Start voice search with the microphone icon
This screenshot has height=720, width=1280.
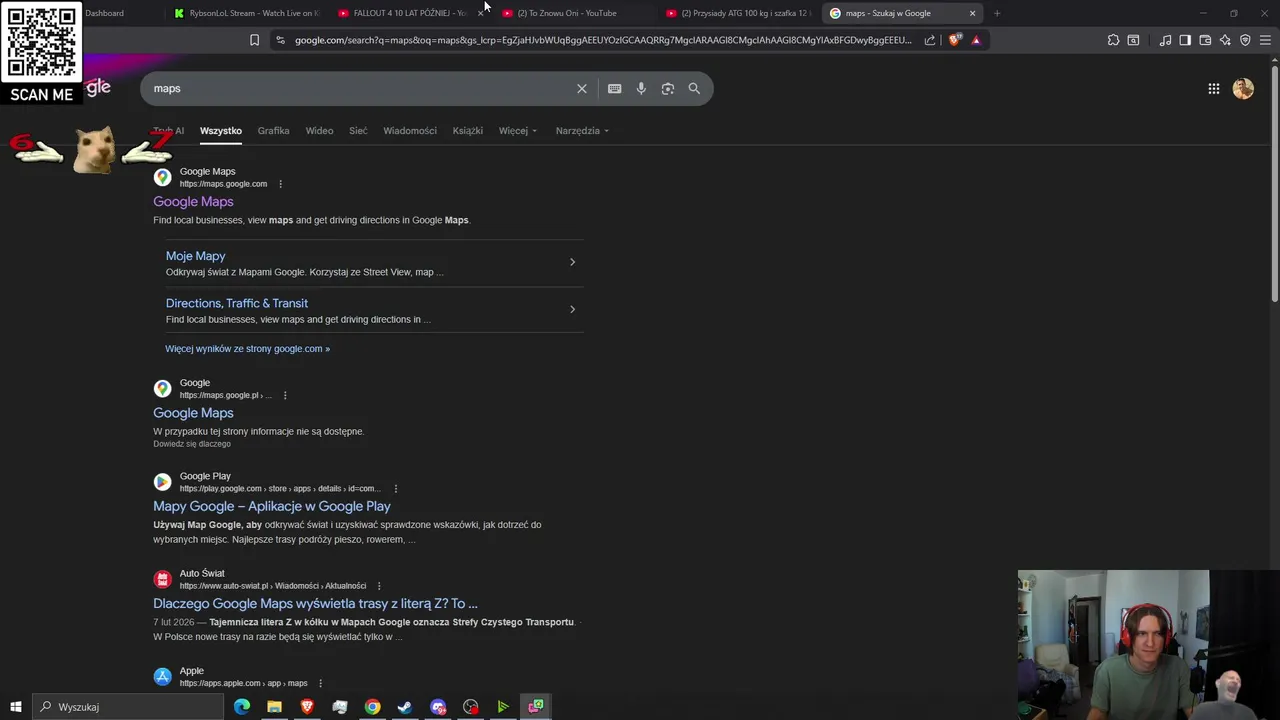pos(641,88)
